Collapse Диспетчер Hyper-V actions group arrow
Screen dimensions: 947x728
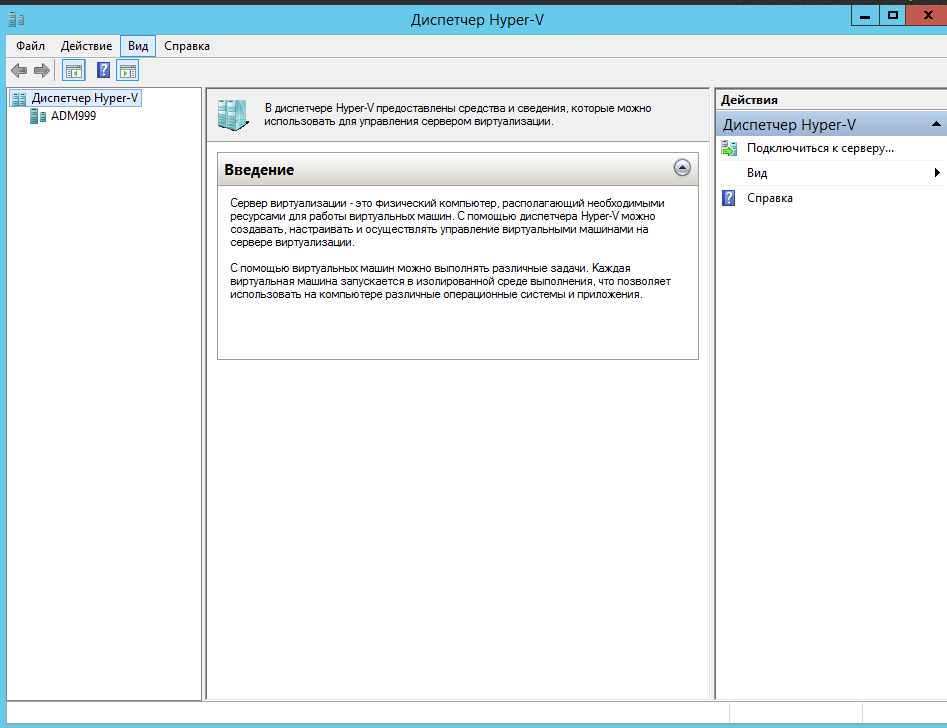pyautogui.click(x=936, y=124)
